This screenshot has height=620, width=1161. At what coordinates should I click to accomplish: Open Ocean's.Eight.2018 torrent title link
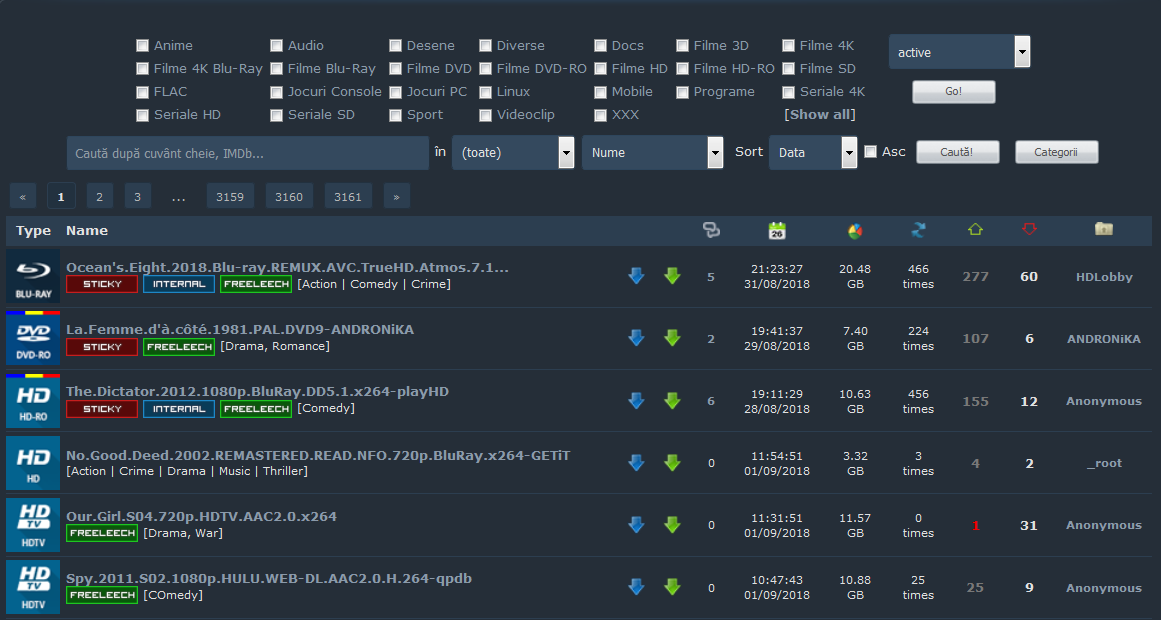287,267
